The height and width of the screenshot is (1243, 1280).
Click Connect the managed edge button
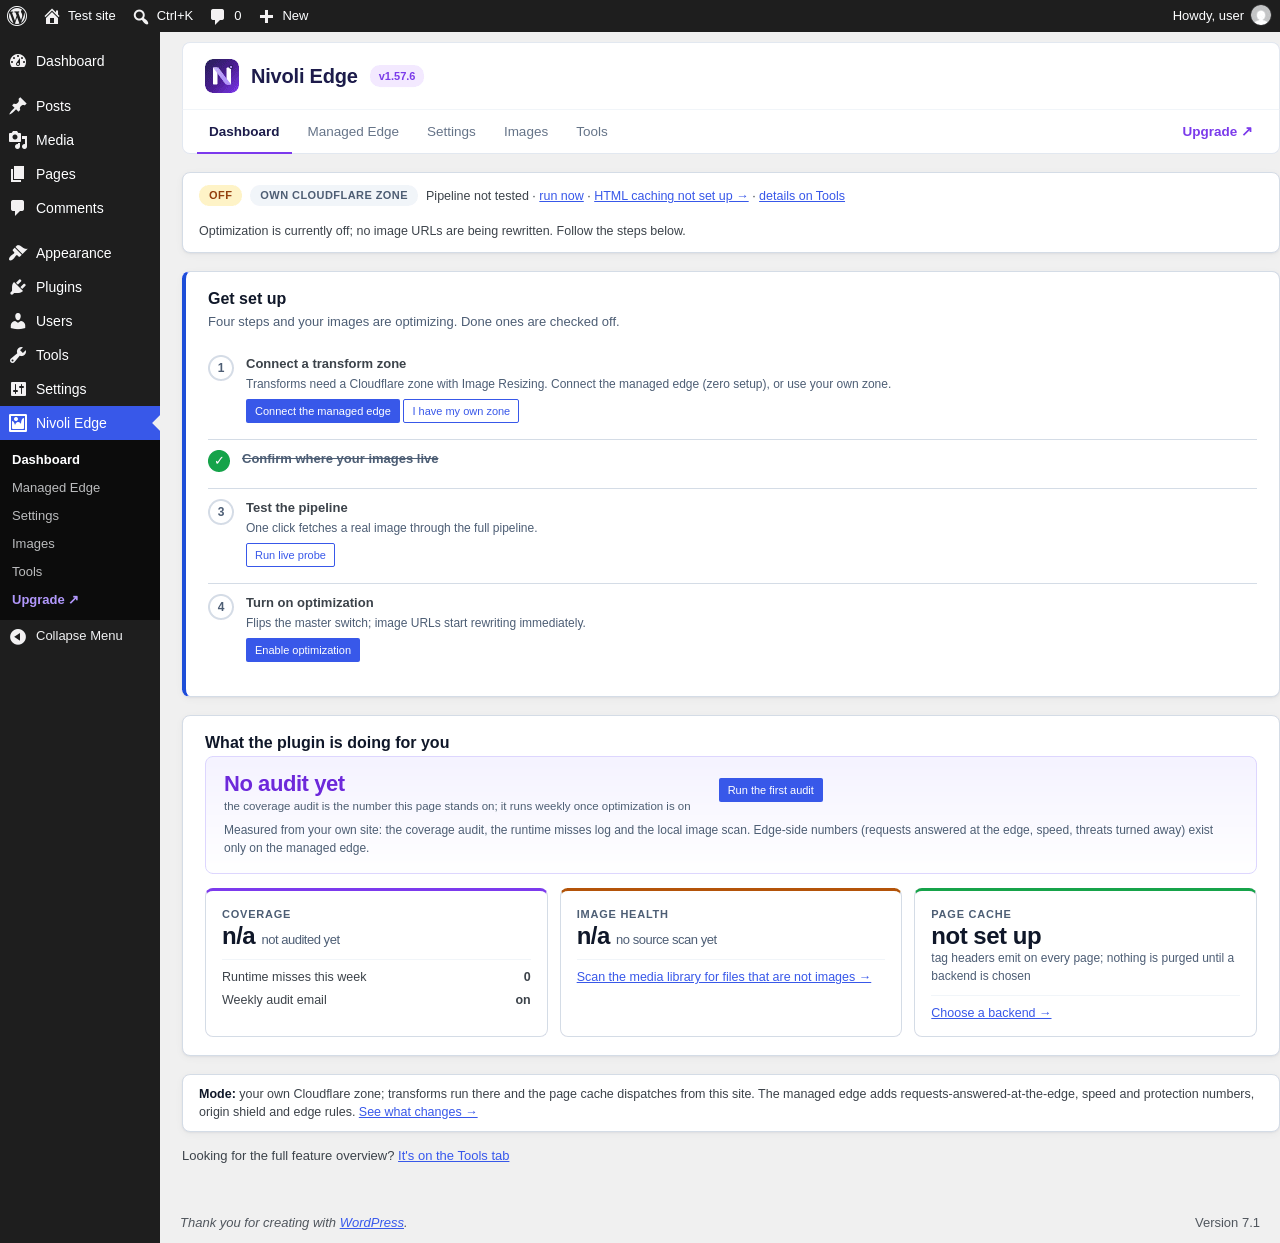click(323, 411)
